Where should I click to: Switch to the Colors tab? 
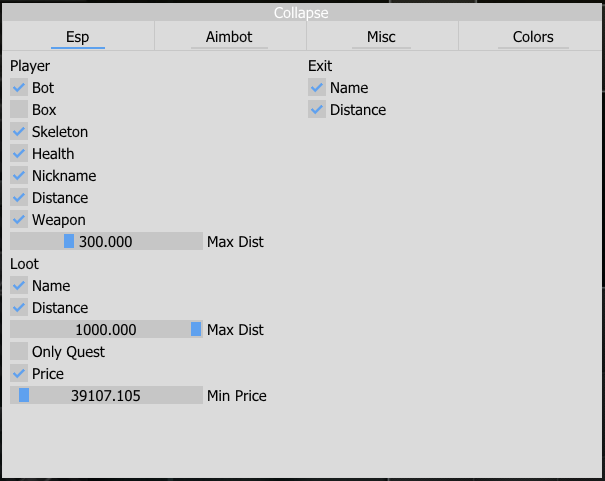click(x=532, y=37)
